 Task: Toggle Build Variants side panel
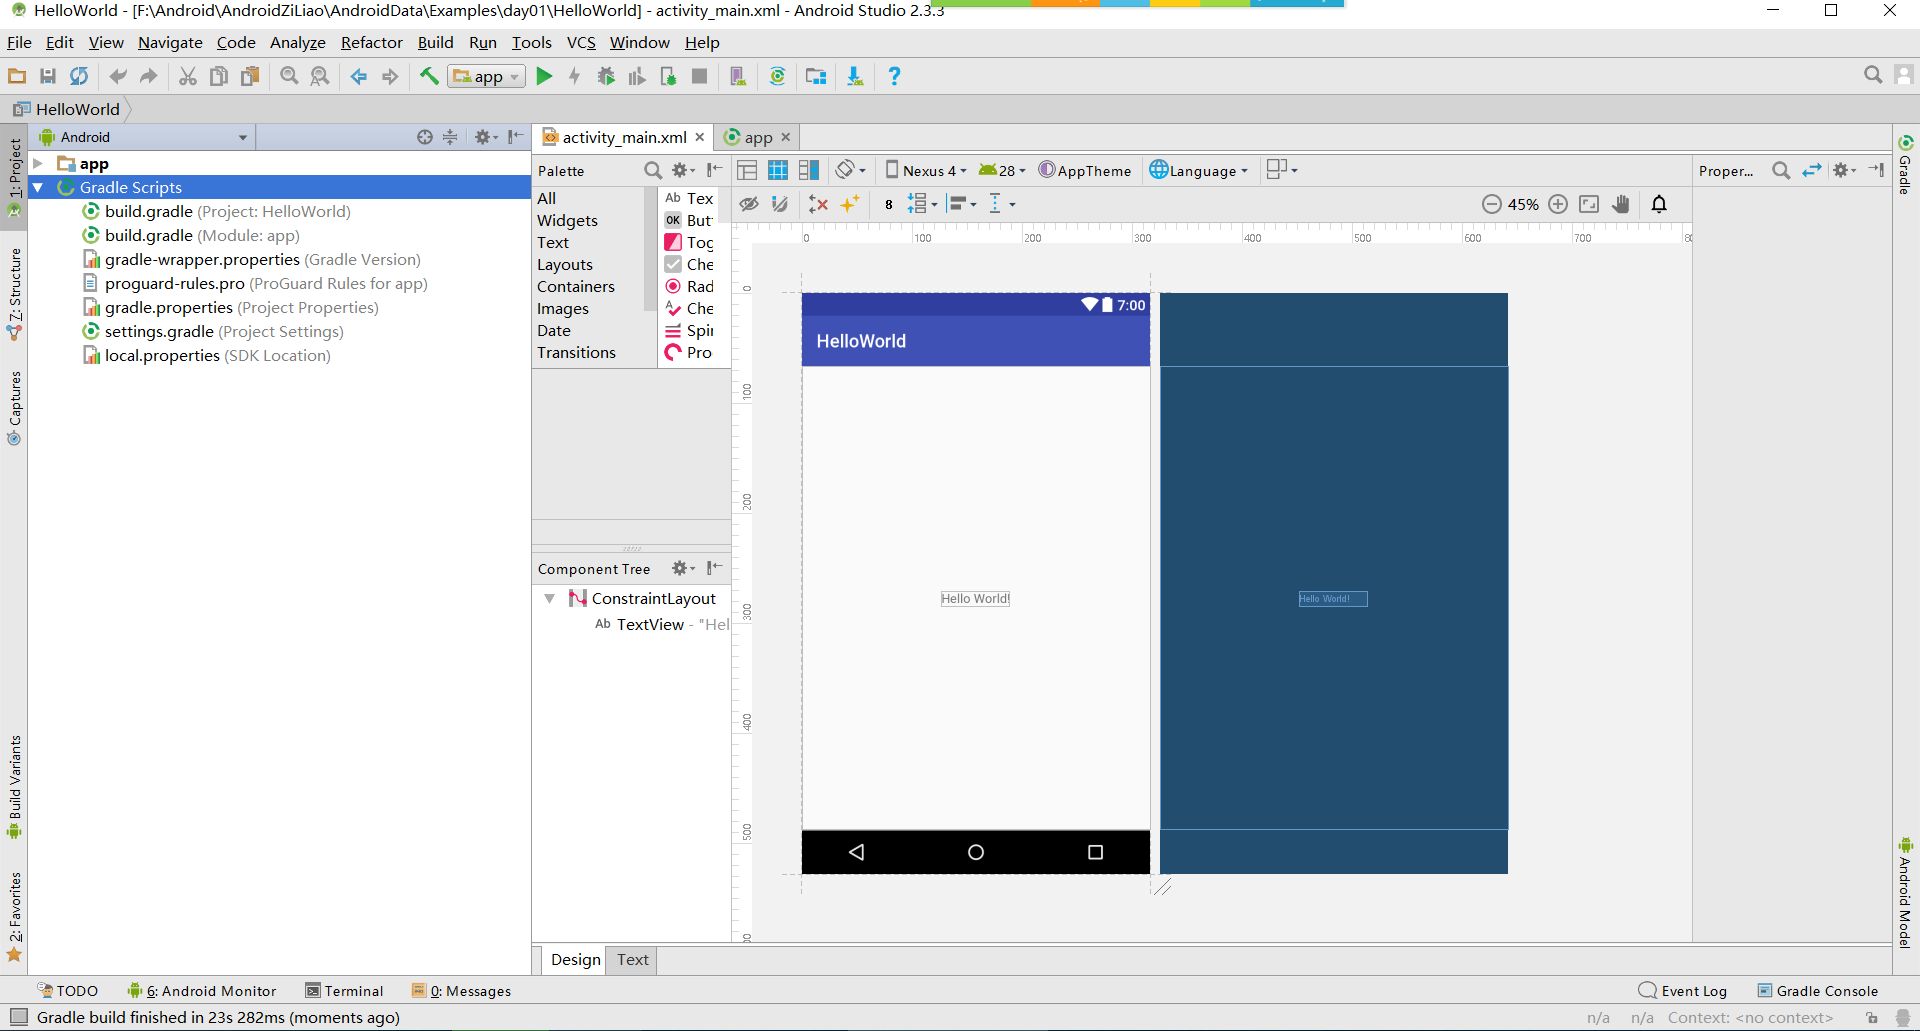pos(14,787)
